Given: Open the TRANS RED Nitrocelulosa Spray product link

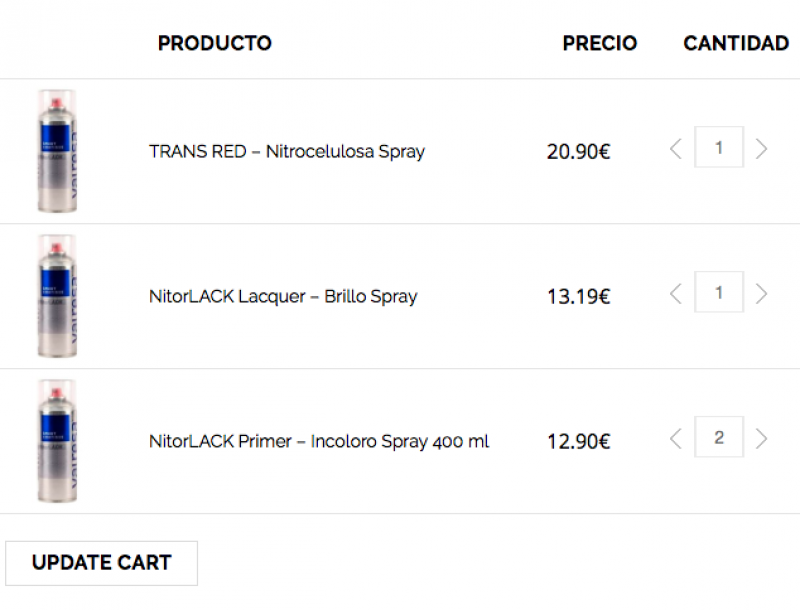Looking at the screenshot, I should click(x=287, y=152).
